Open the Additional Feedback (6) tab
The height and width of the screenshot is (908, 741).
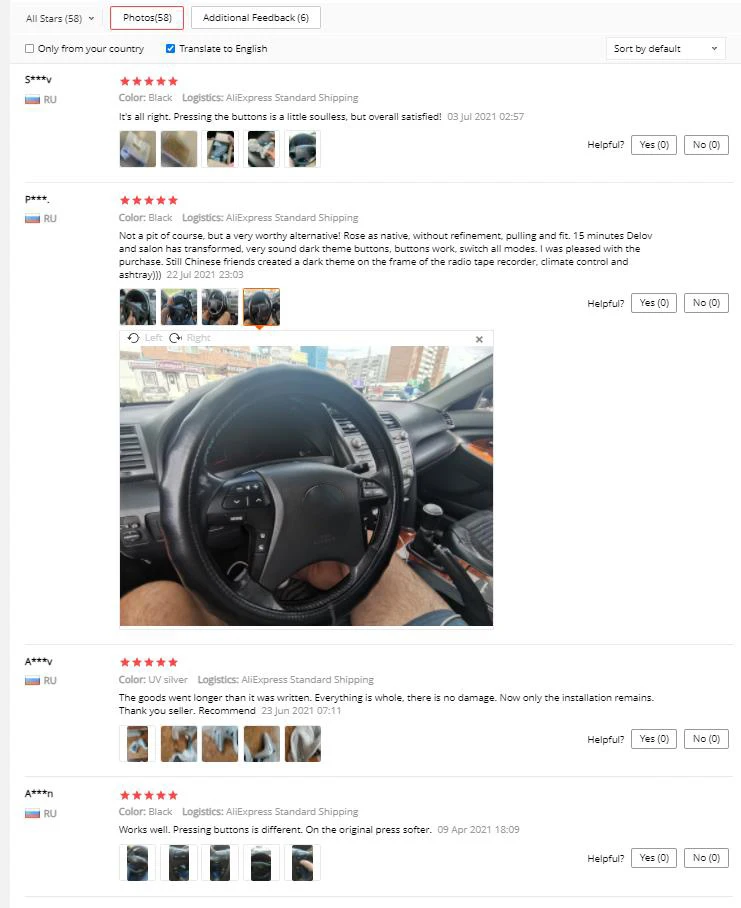tap(256, 18)
